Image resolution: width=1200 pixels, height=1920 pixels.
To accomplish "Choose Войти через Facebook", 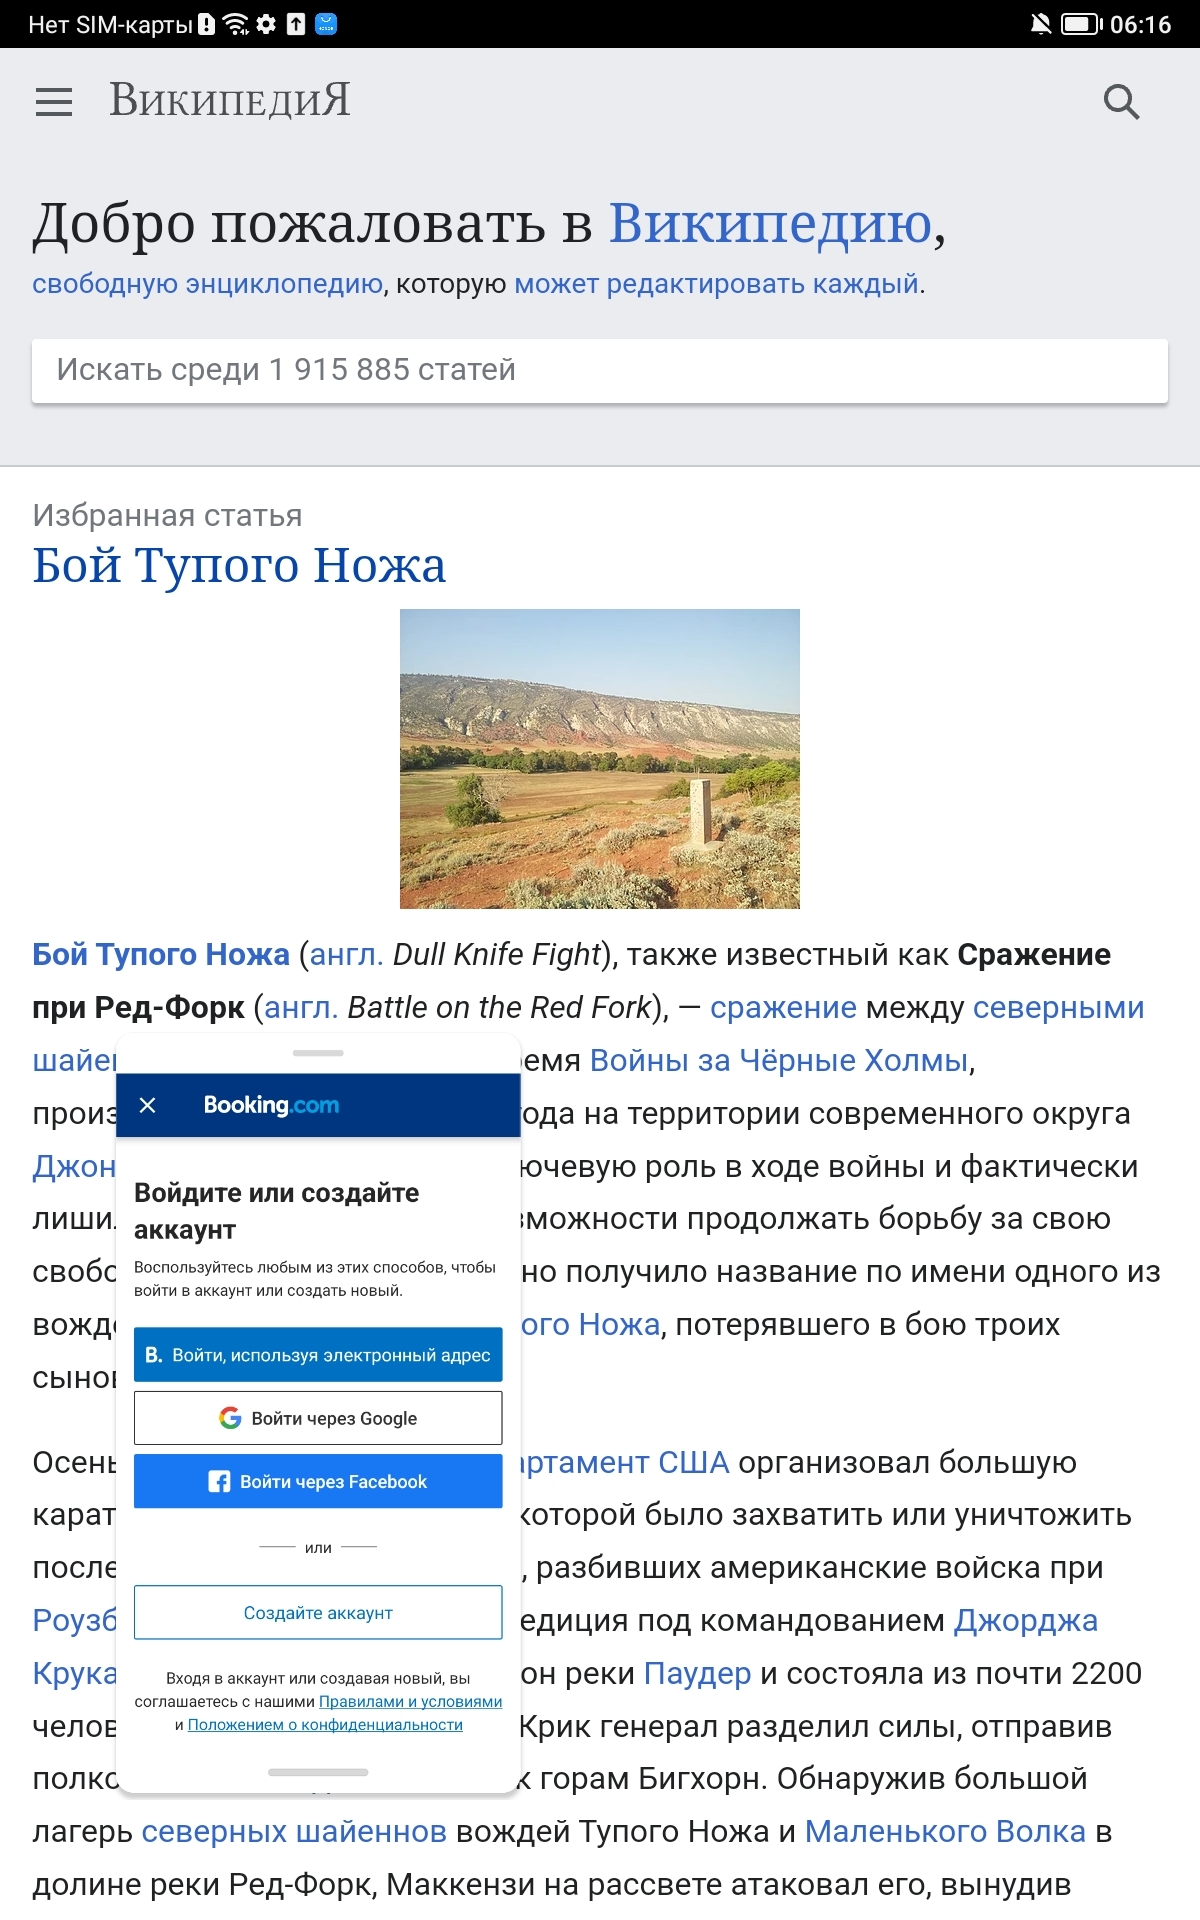I will [x=318, y=1481].
